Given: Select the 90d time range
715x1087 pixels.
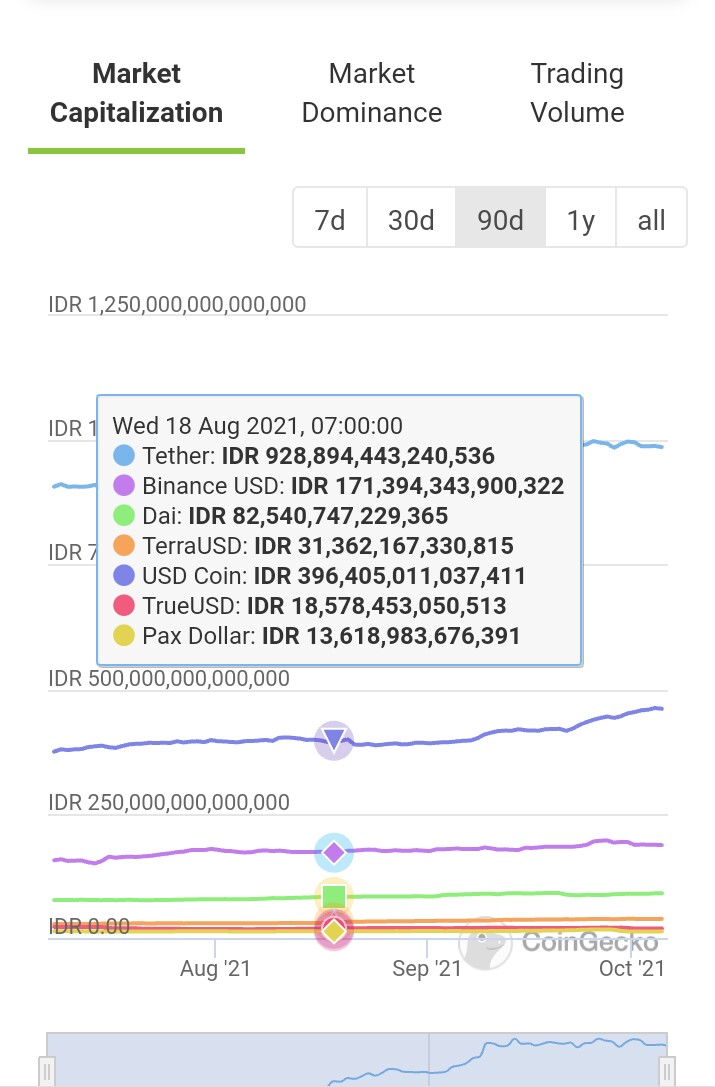Looking at the screenshot, I should click(x=500, y=220).
